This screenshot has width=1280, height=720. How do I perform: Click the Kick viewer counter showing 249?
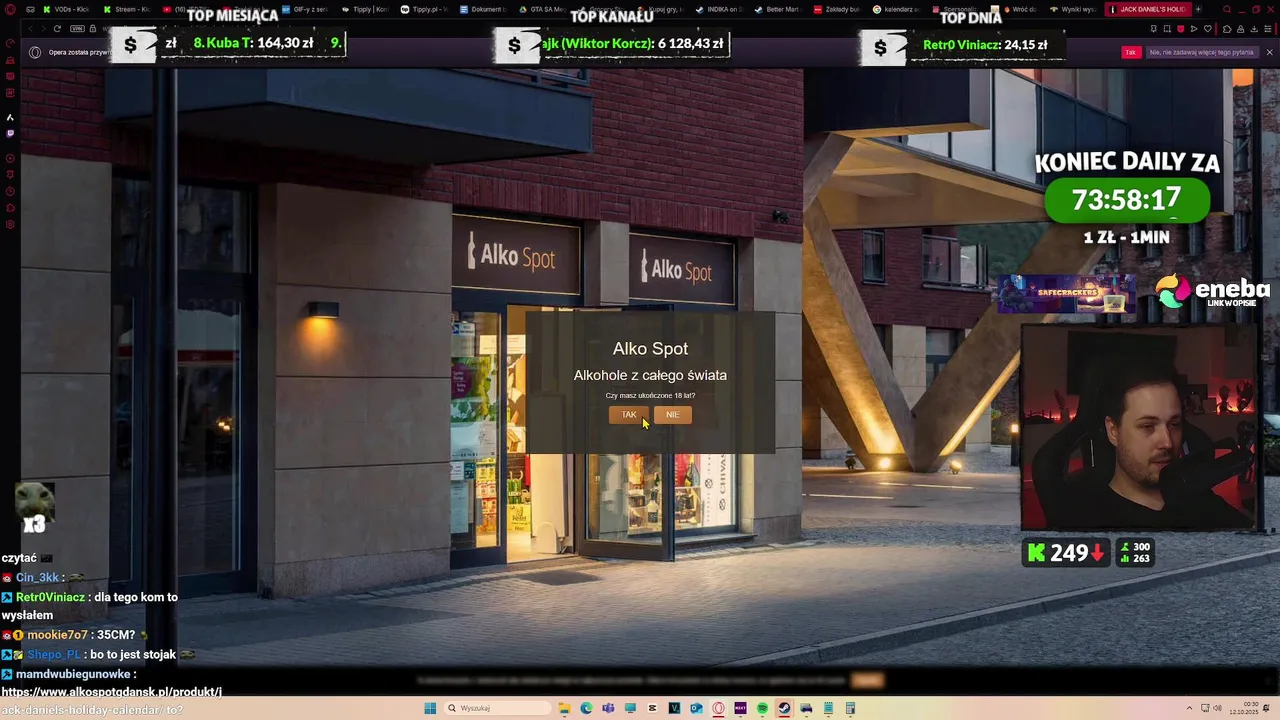coord(1064,553)
